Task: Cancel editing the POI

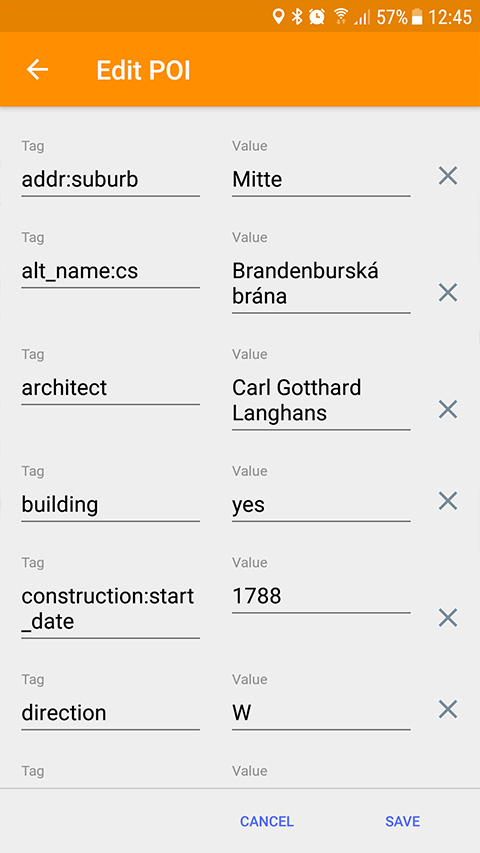Action: click(x=267, y=821)
